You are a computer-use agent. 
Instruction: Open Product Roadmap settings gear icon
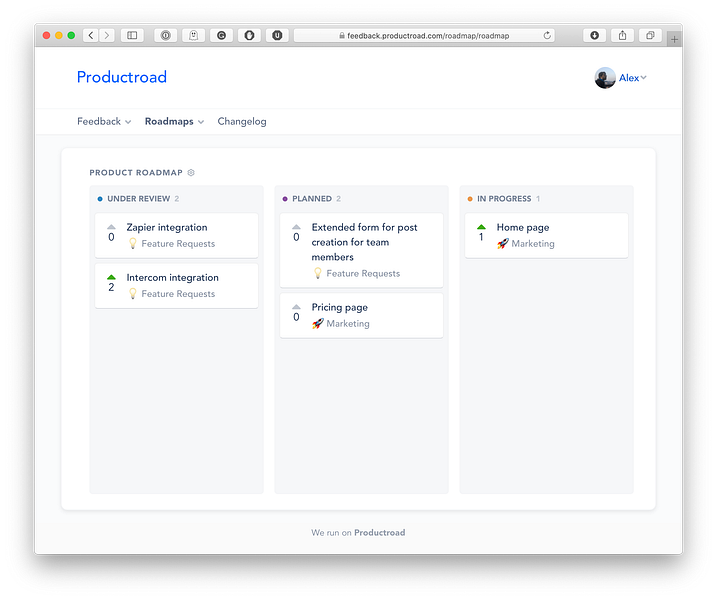(191, 172)
